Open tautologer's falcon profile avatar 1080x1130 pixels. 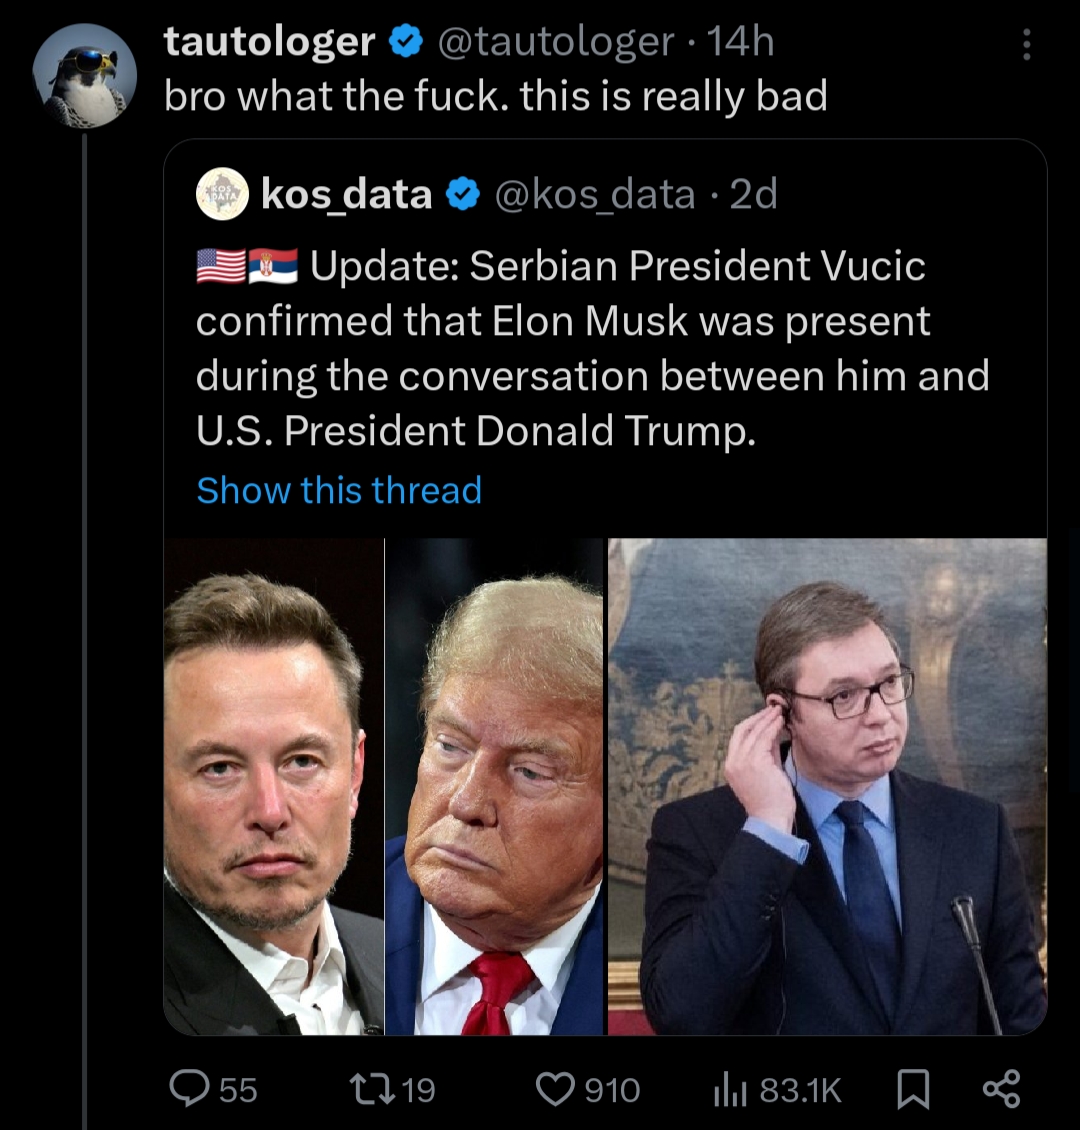point(84,76)
